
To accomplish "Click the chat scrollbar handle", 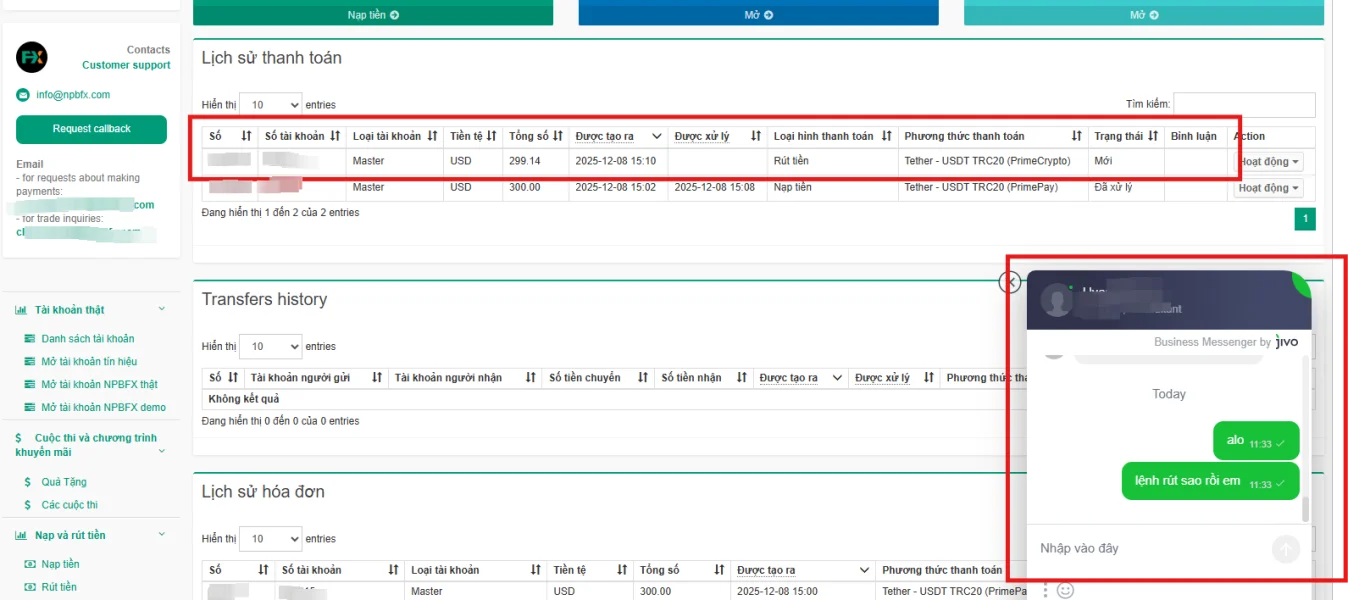I will (x=1305, y=508).
